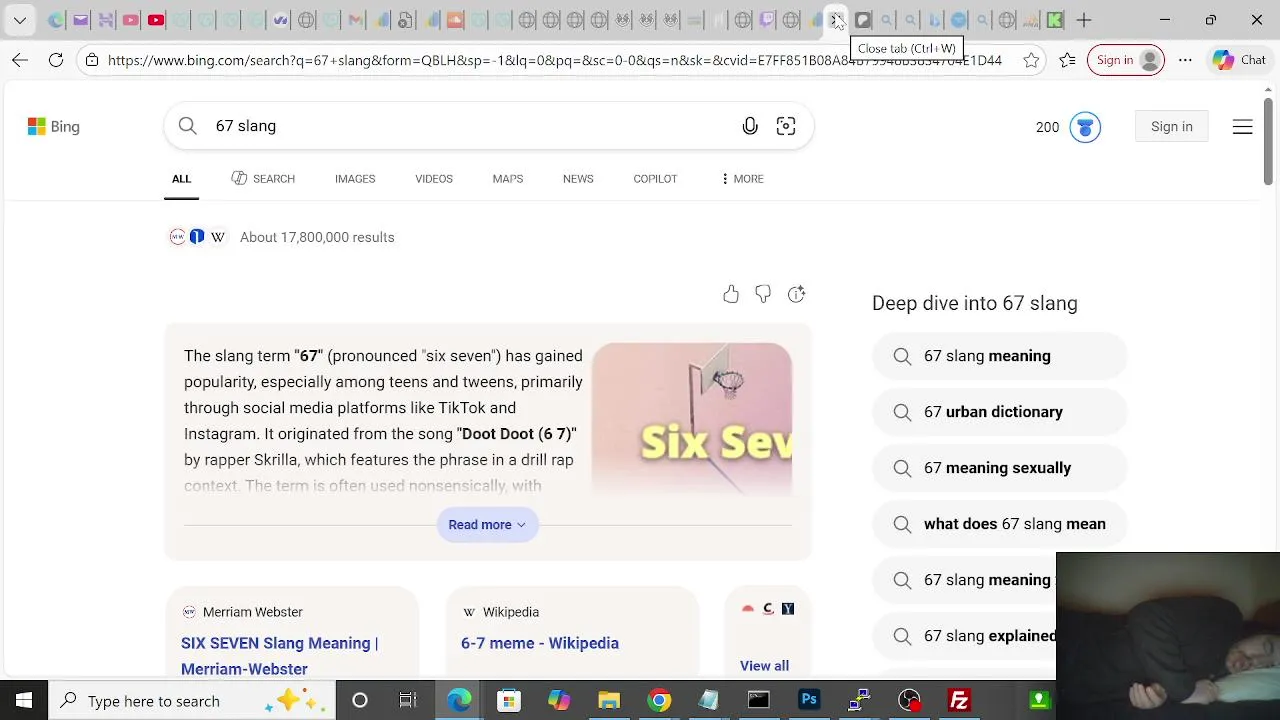This screenshot has height=720, width=1280.
Task: Switch to IMAGES results
Action: 355,179
